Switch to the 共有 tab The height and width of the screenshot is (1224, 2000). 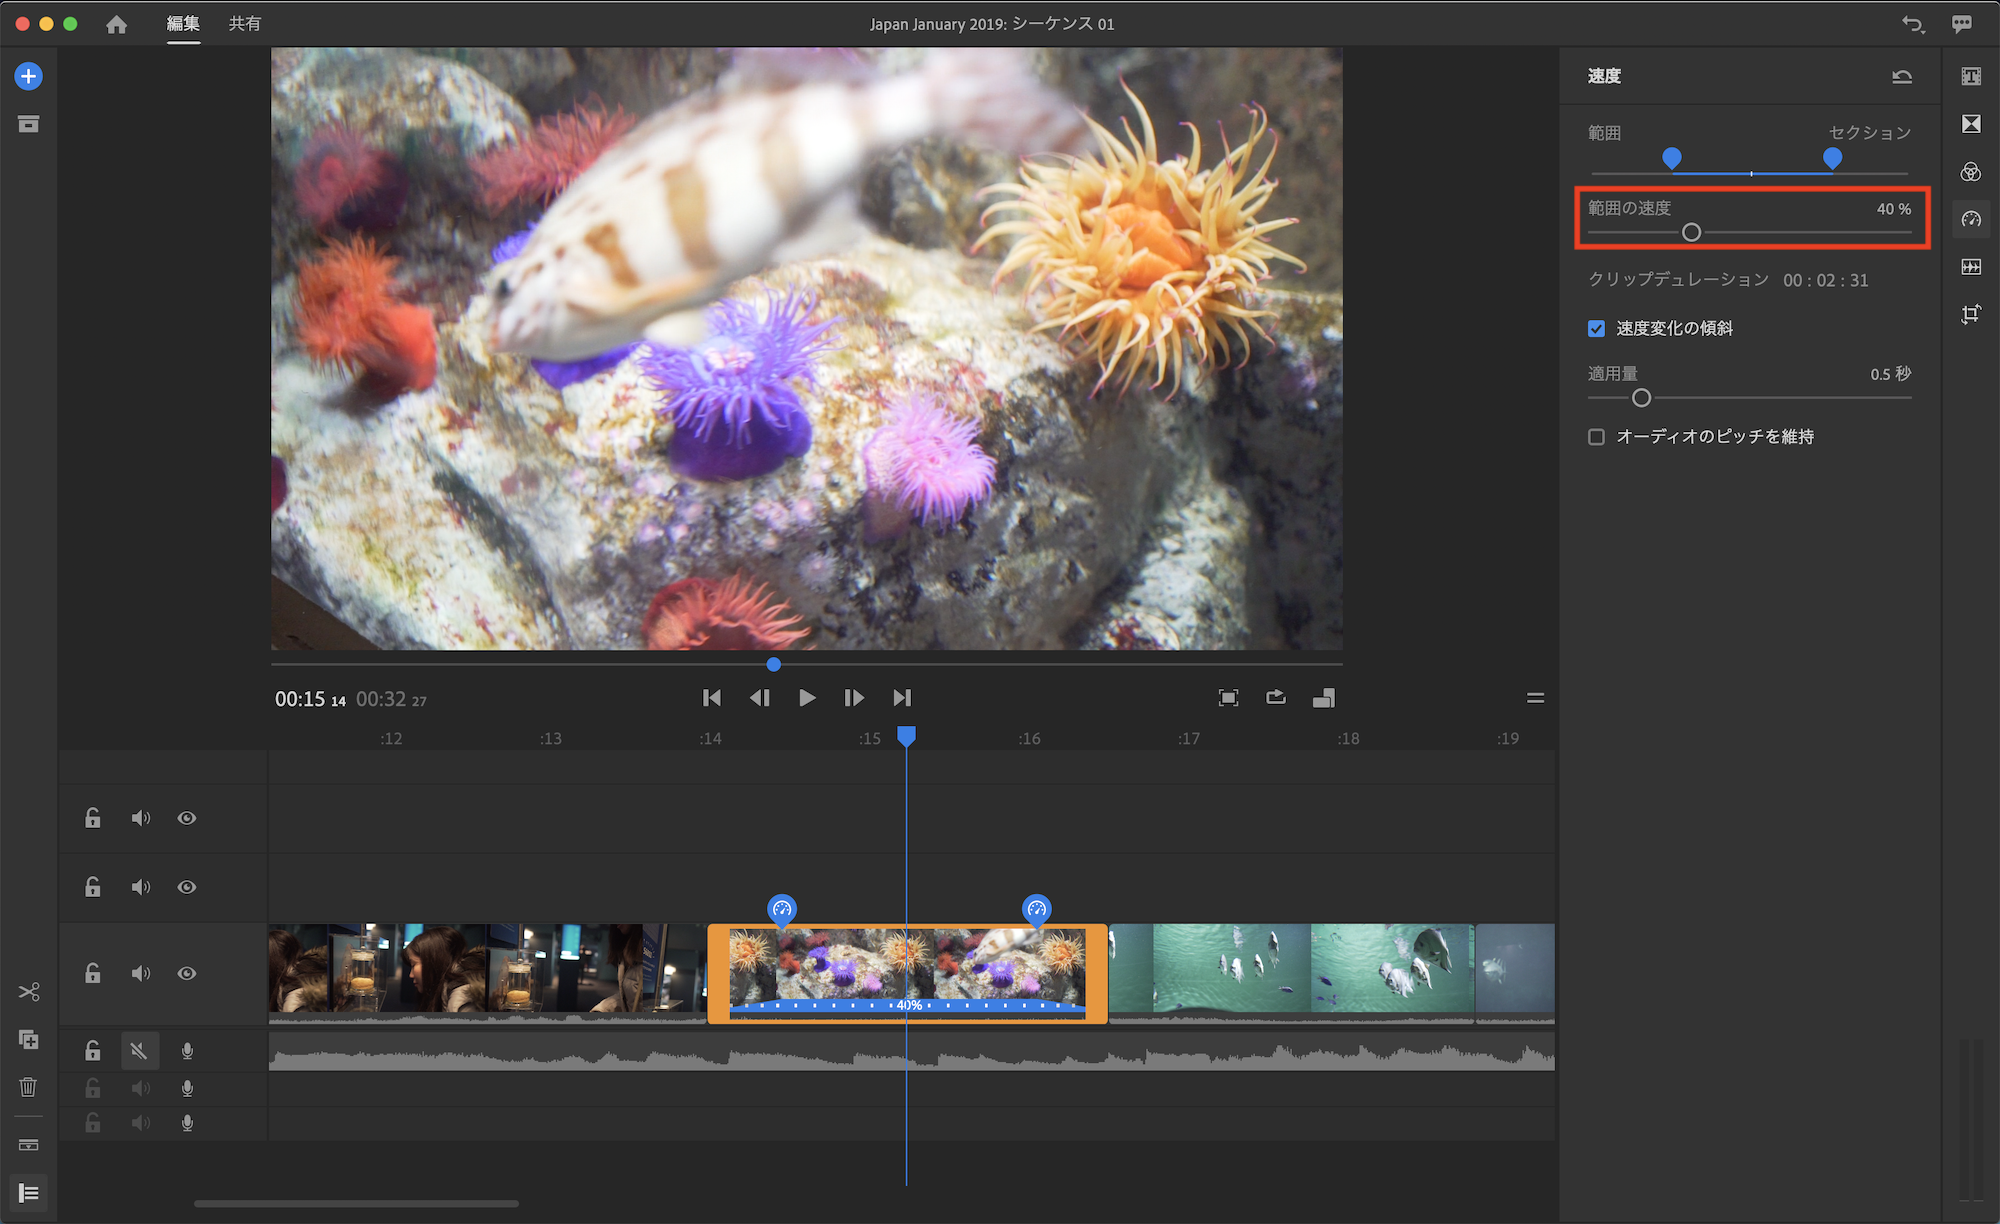coord(244,23)
